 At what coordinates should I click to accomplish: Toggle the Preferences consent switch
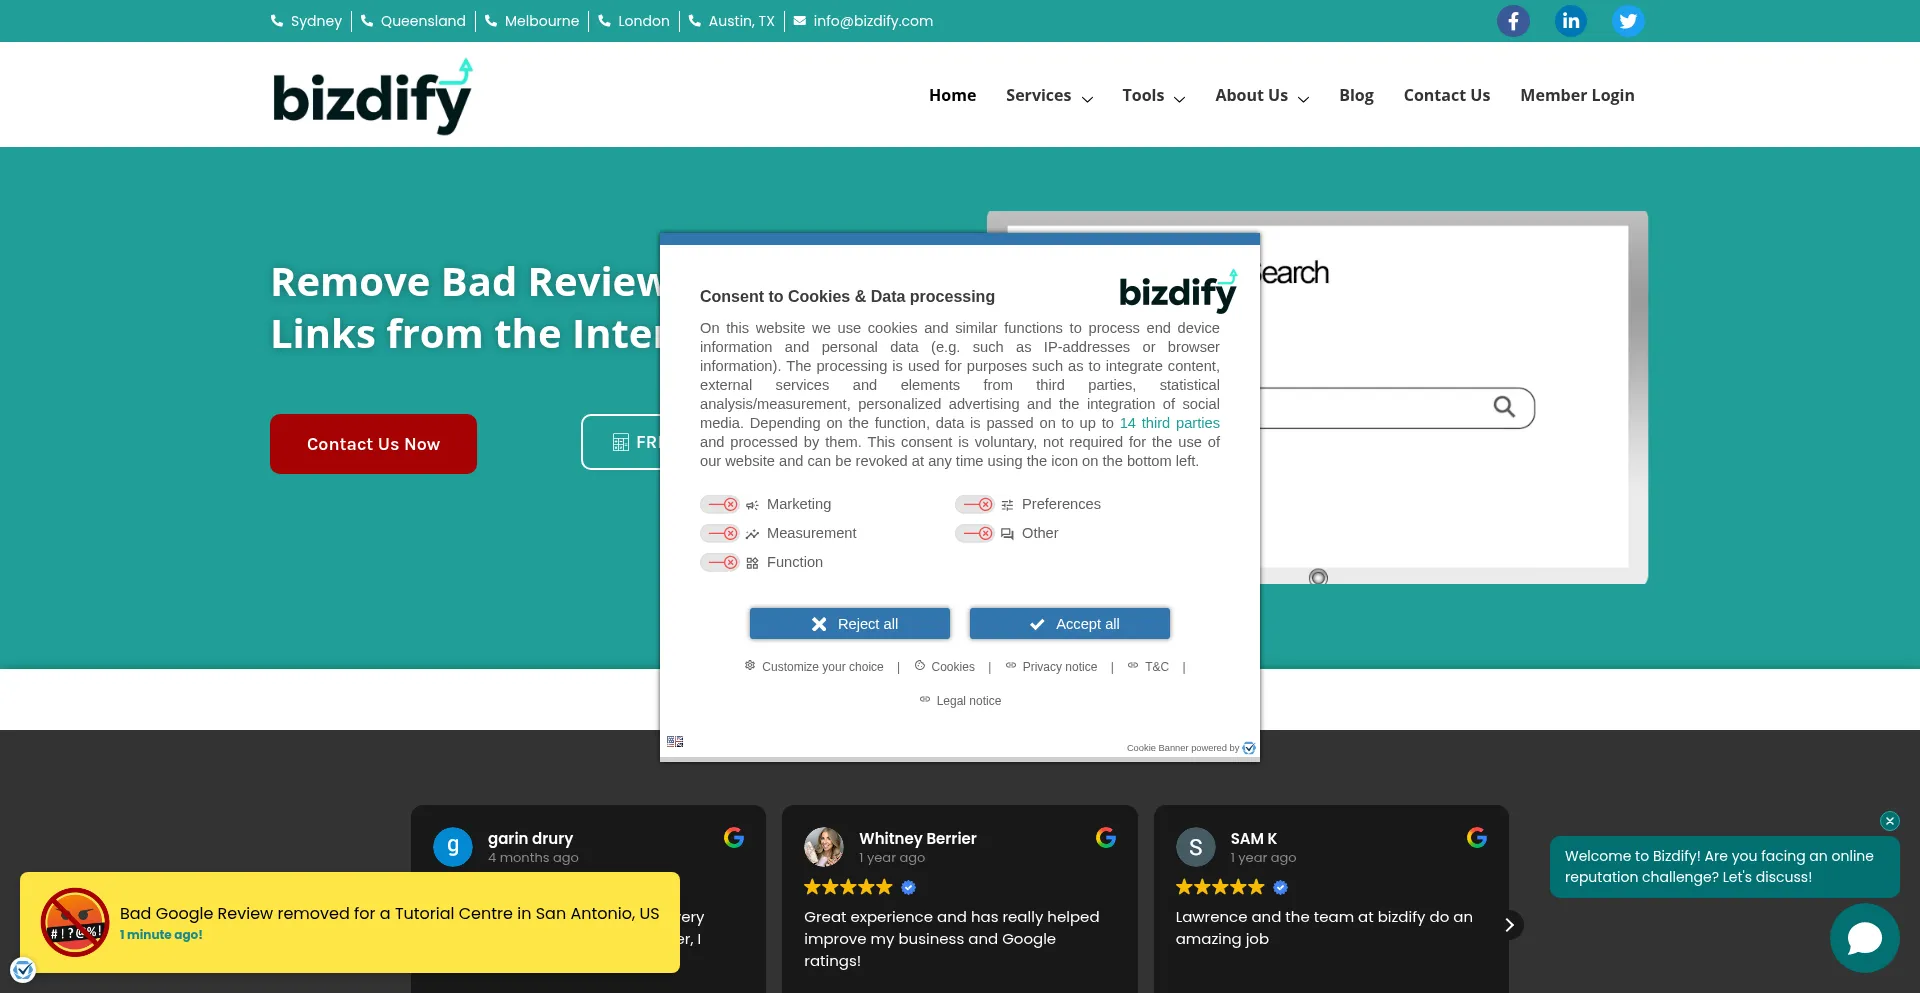pyautogui.click(x=975, y=504)
